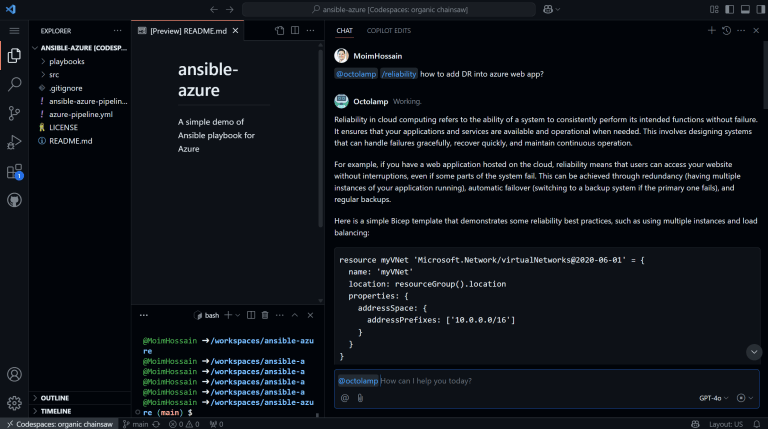Go back with the left arrow
Viewport: 768px width, 429px height.
click(214, 9)
